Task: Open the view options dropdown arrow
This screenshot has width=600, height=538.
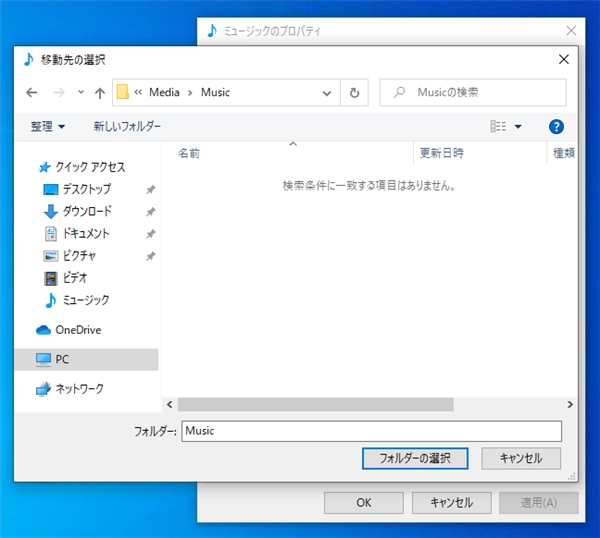Action: [x=518, y=127]
